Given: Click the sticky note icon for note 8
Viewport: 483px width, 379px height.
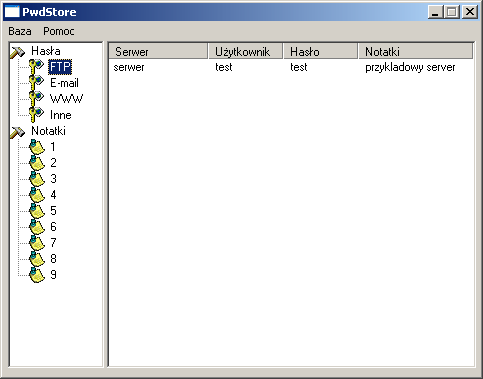Looking at the screenshot, I should (37, 259).
